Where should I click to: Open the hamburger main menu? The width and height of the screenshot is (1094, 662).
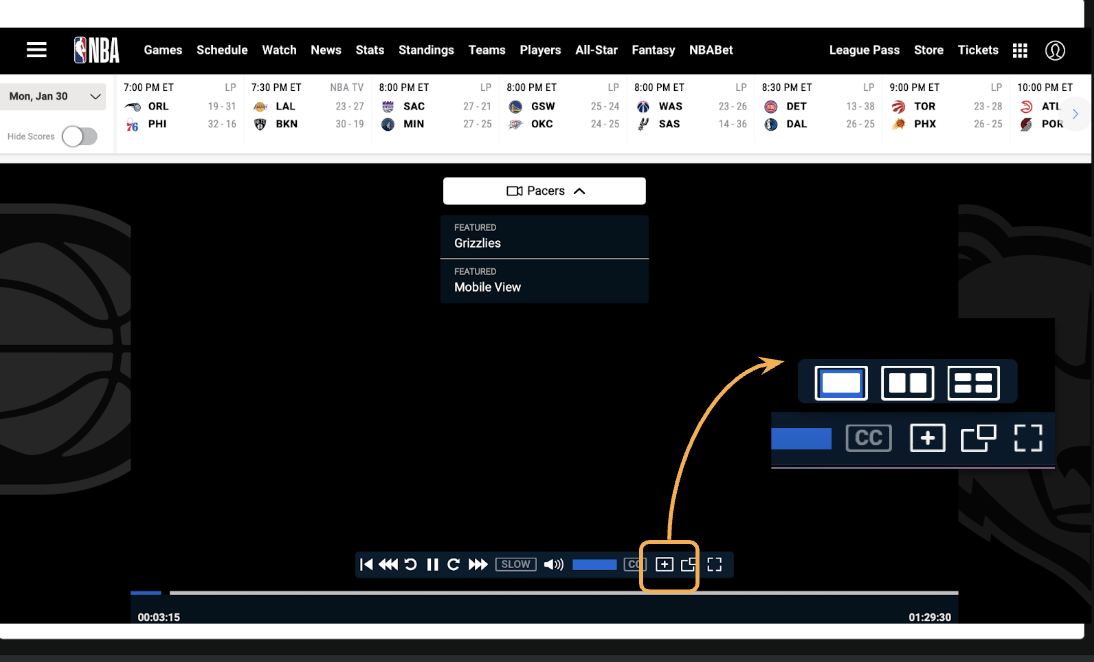click(36, 50)
